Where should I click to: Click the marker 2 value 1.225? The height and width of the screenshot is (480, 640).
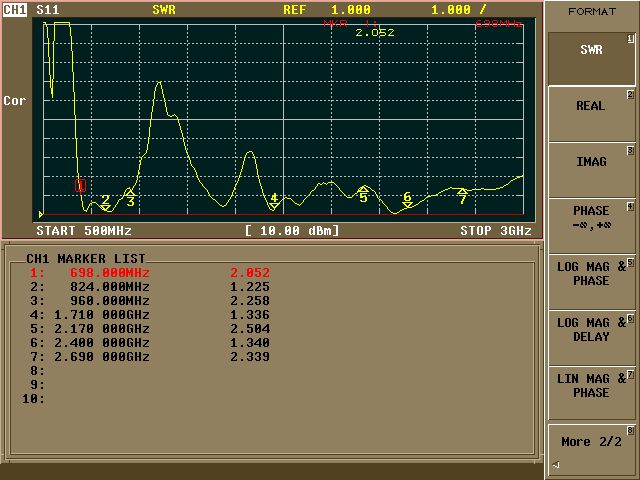250,287
